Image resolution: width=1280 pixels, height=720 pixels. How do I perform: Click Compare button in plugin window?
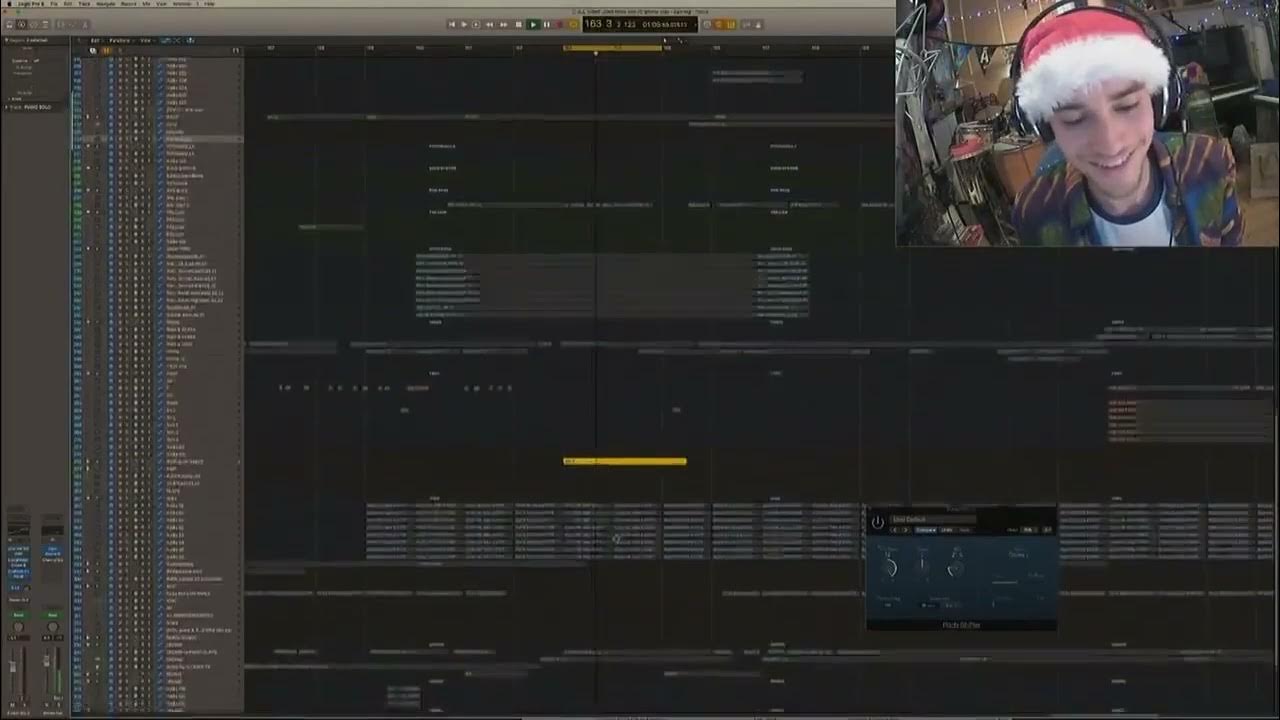[x=926, y=530]
